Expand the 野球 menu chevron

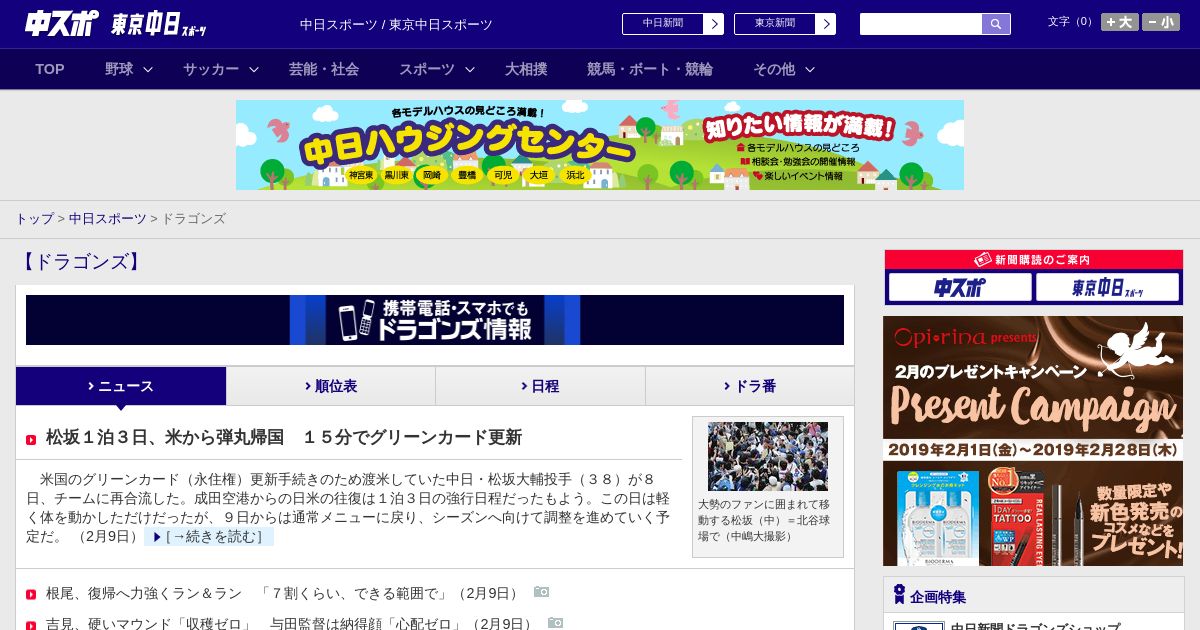coord(148,69)
